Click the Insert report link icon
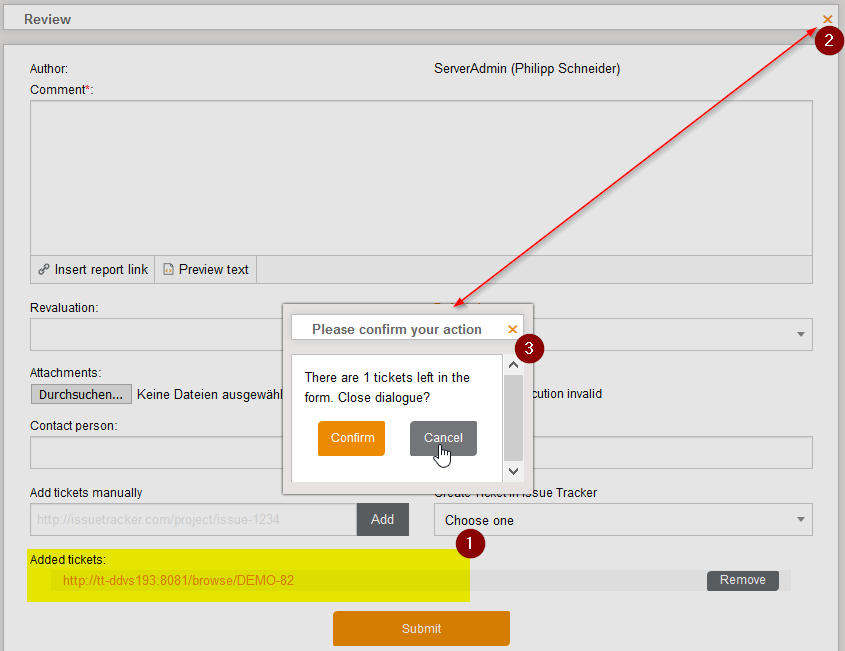 click(44, 270)
